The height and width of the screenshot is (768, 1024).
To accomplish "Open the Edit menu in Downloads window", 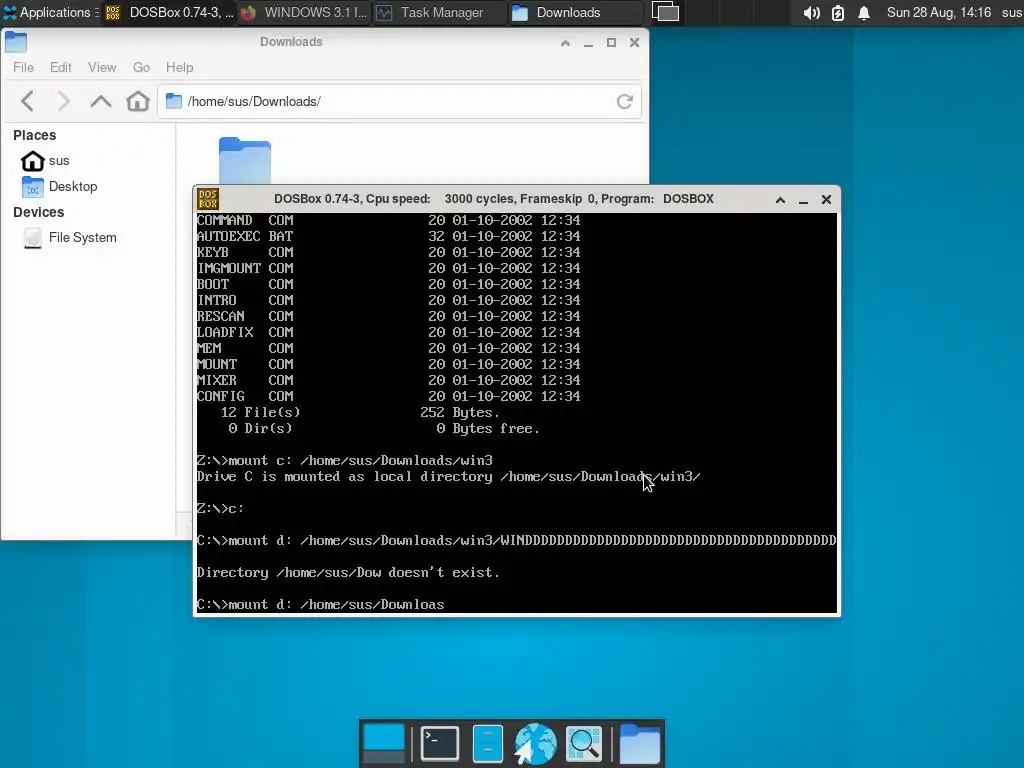I will click(61, 67).
